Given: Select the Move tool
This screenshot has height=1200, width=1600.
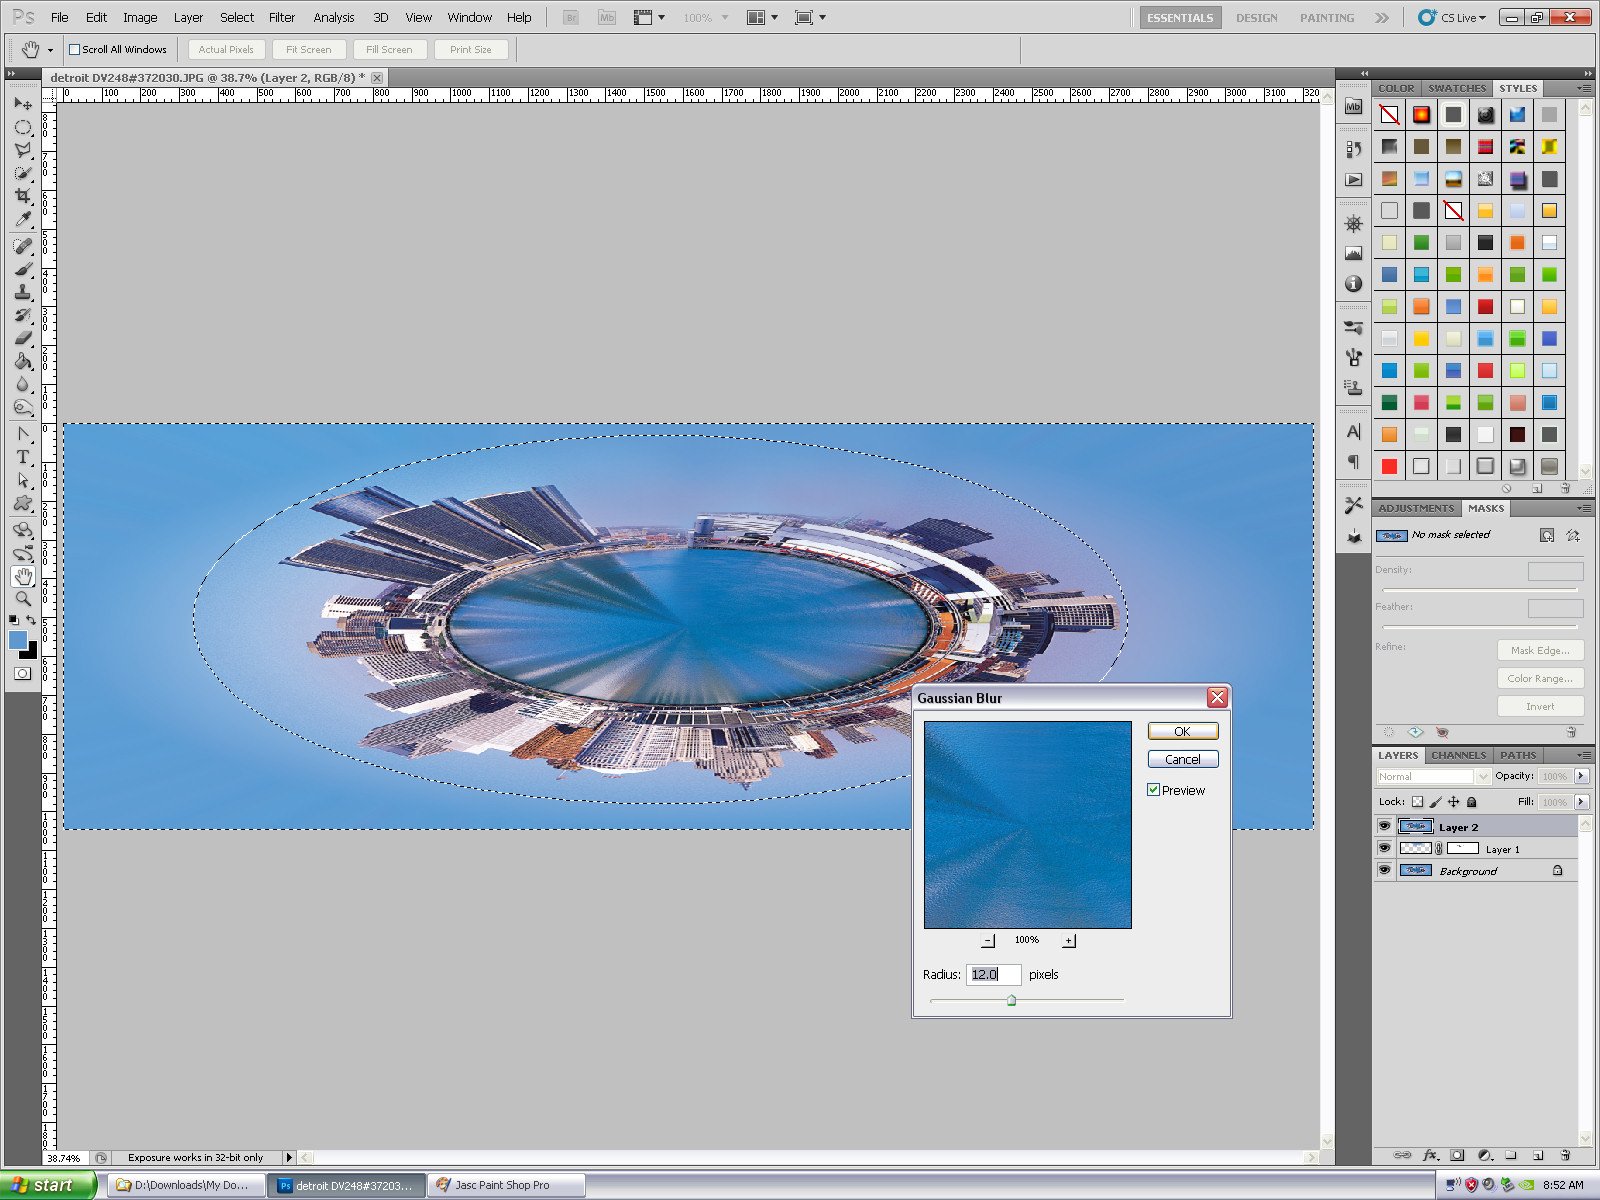Looking at the screenshot, I should point(23,104).
